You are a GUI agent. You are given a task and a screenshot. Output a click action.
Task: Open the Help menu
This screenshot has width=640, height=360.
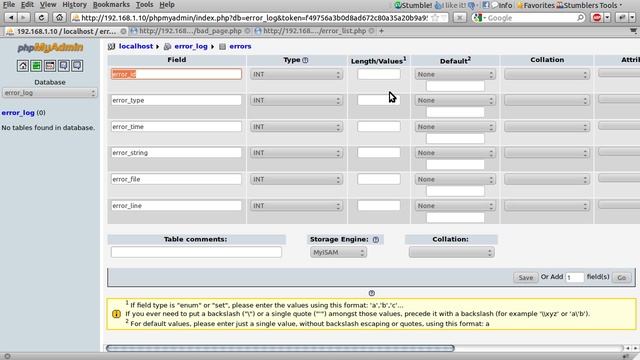167,5
